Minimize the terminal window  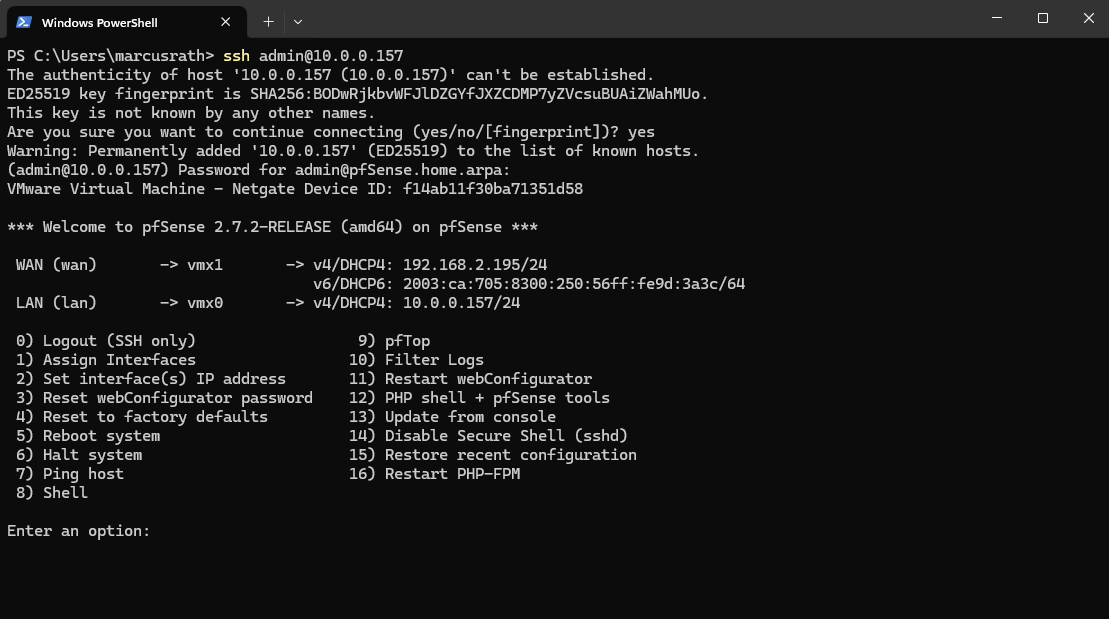[996, 18]
